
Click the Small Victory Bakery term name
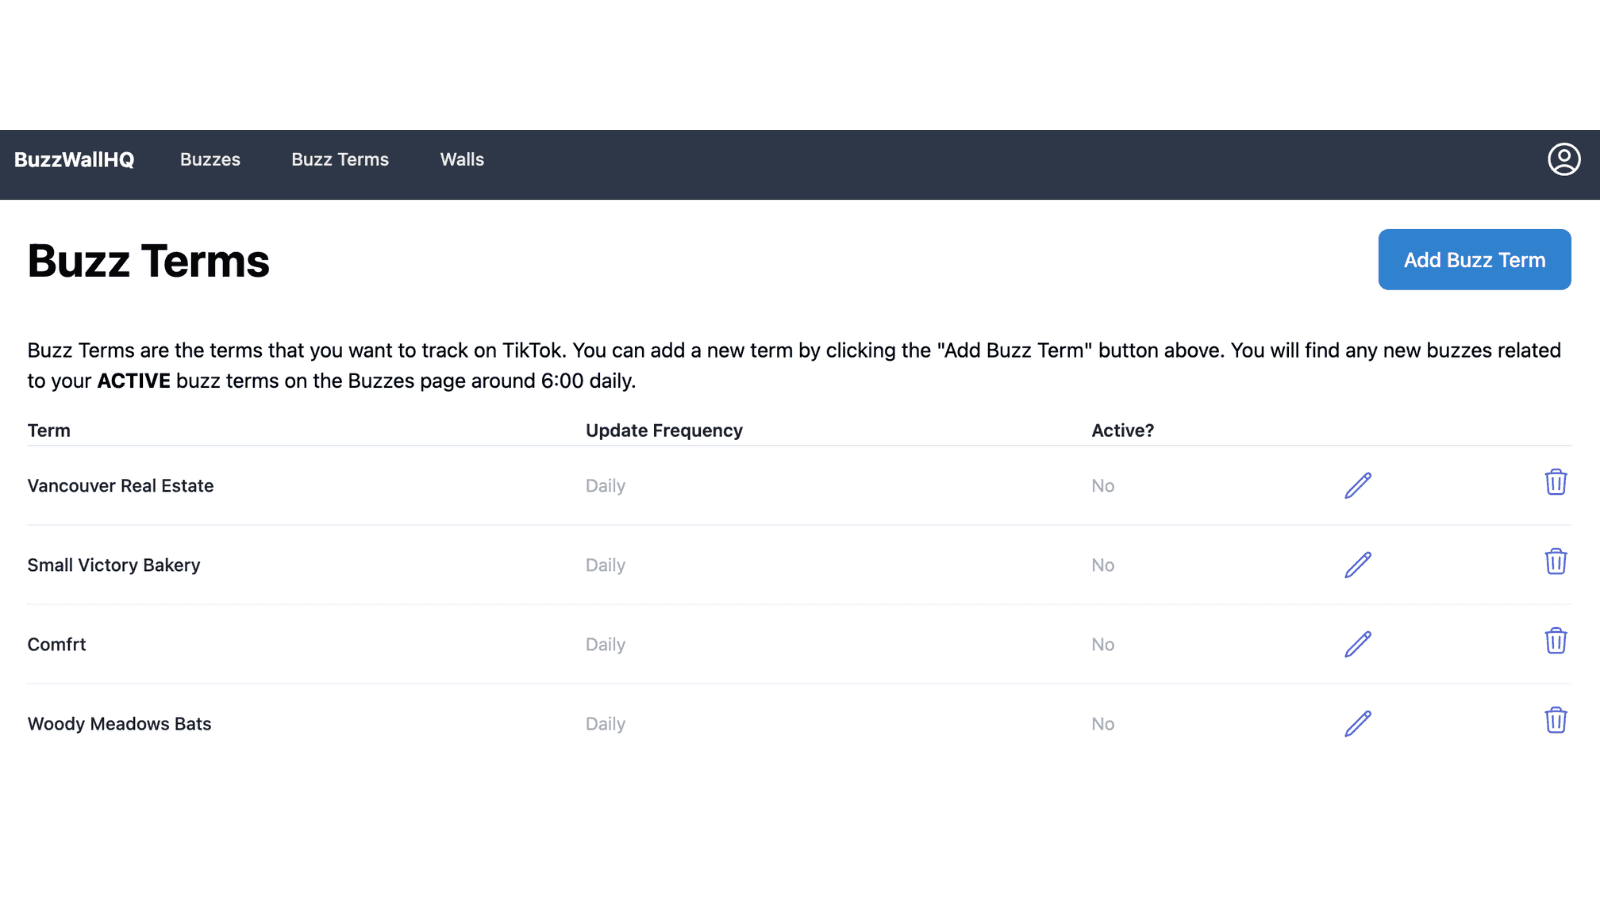(x=113, y=565)
